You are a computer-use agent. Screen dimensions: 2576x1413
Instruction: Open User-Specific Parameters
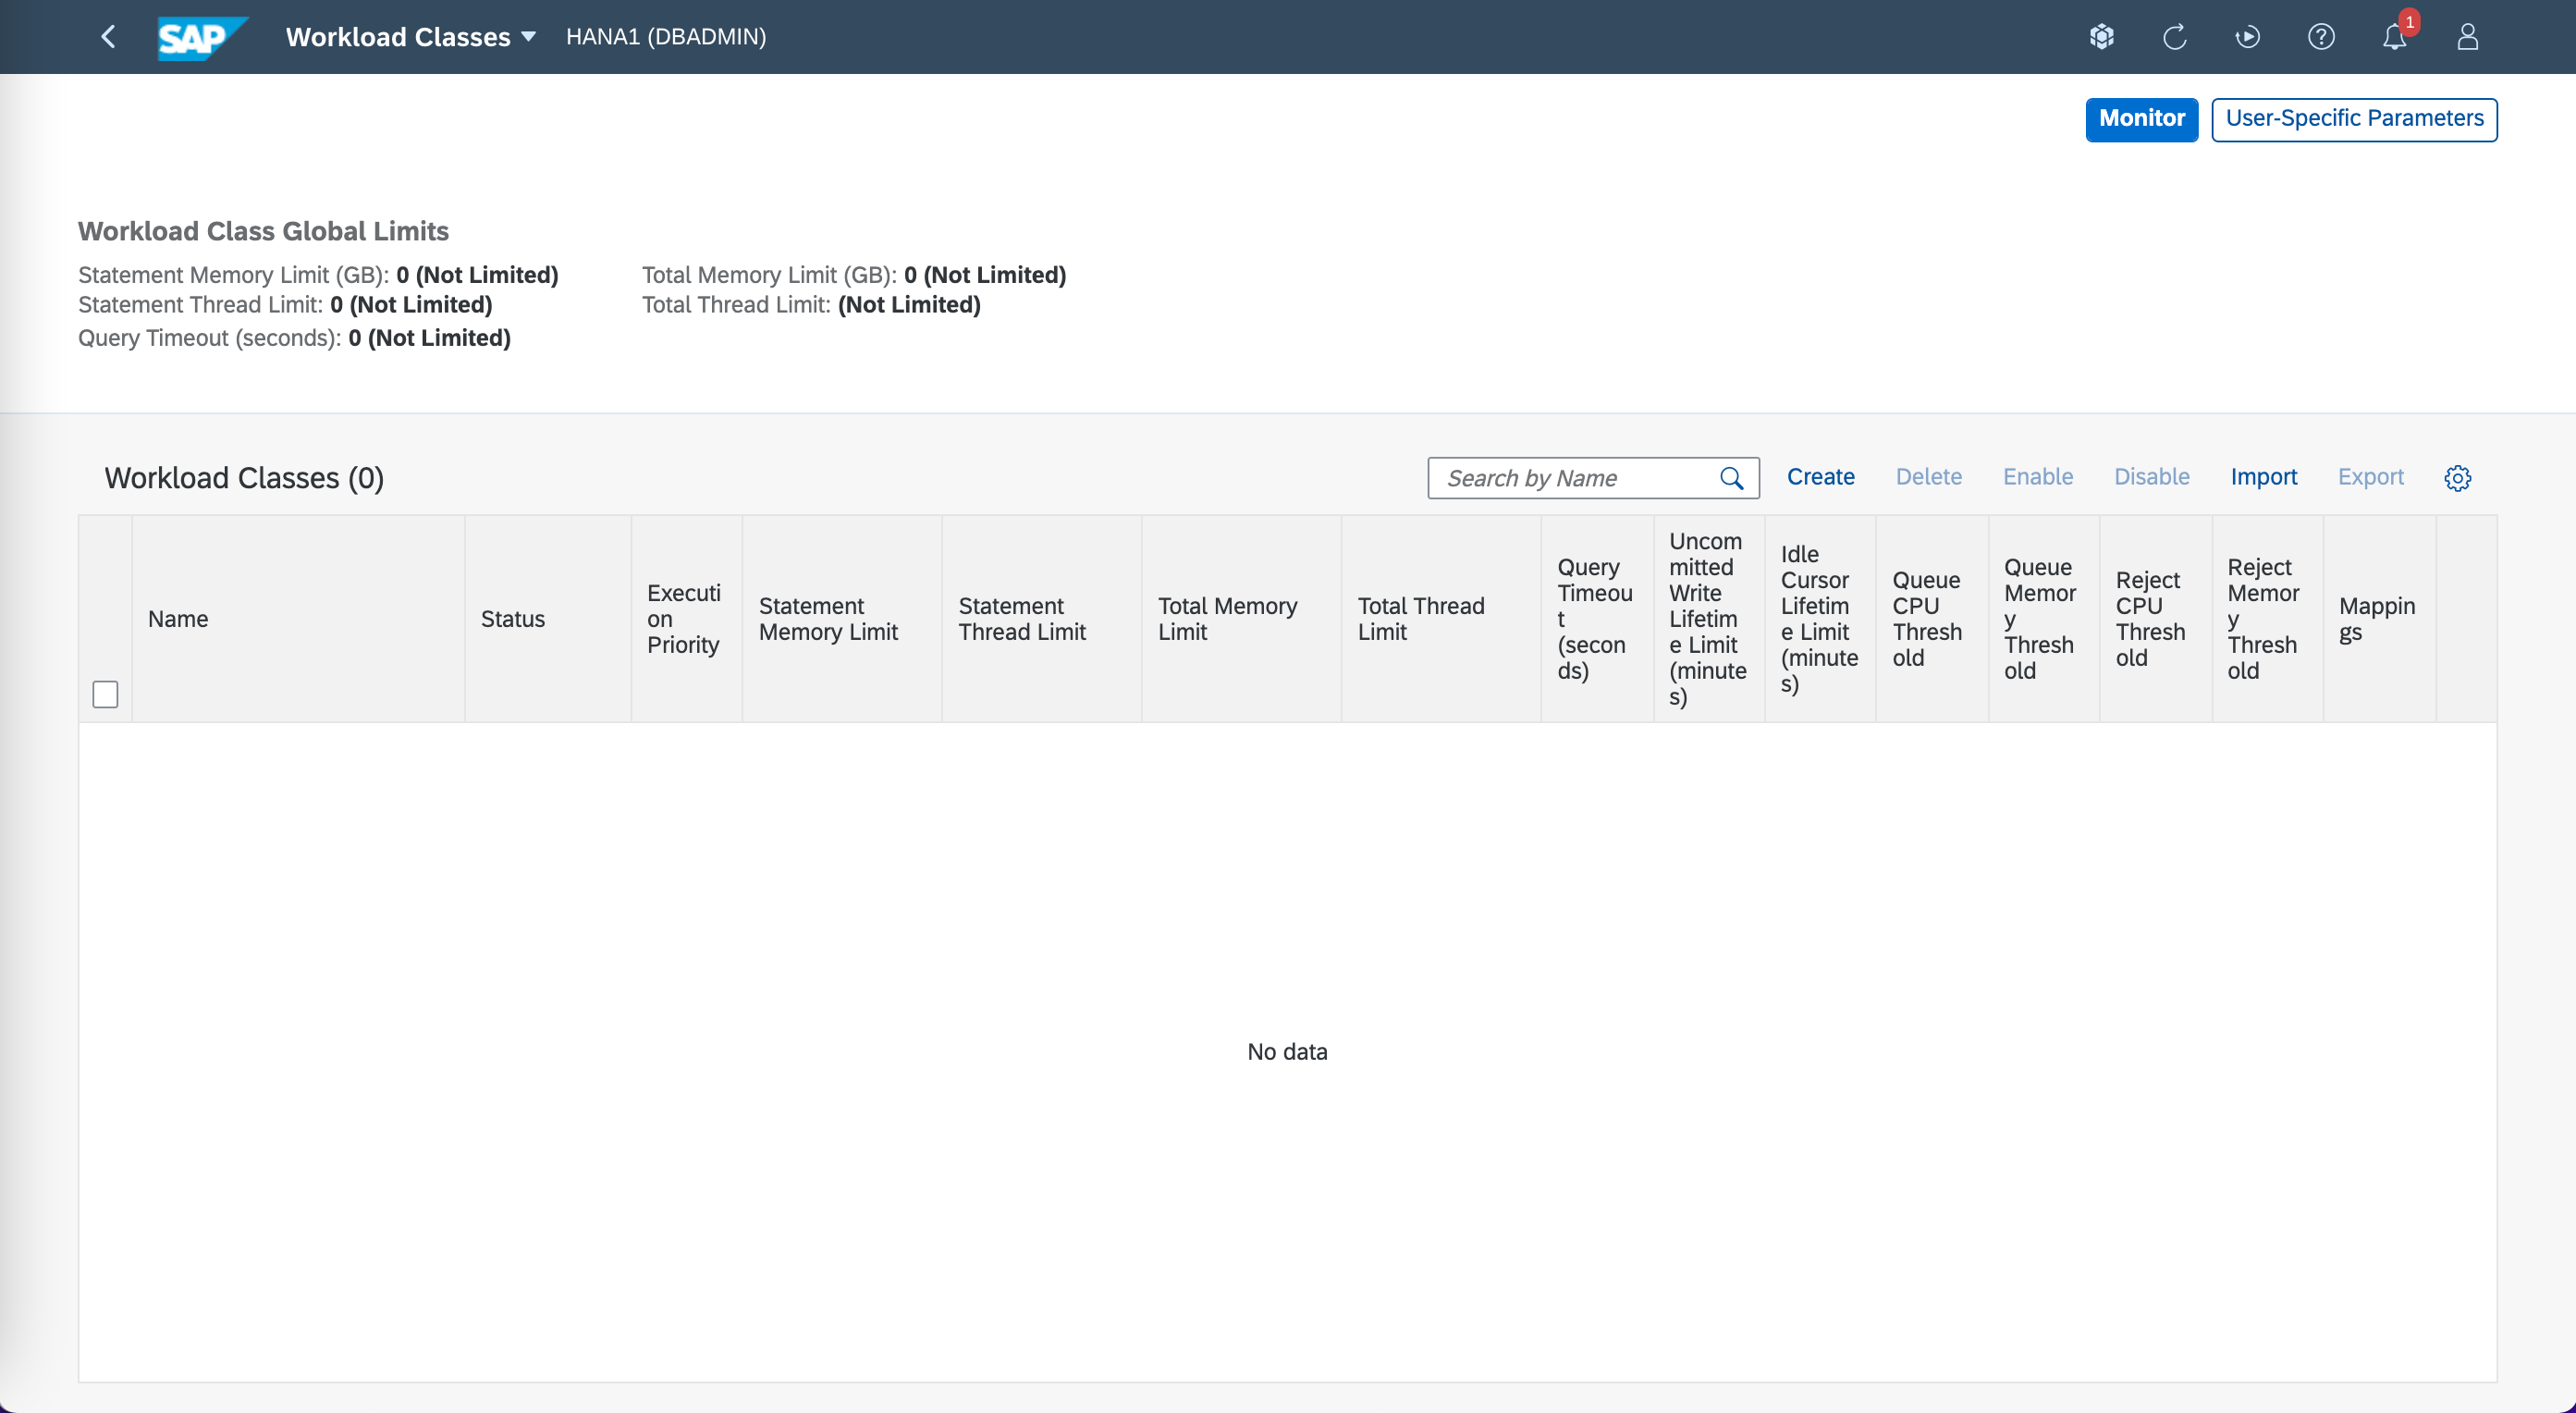tap(2353, 119)
